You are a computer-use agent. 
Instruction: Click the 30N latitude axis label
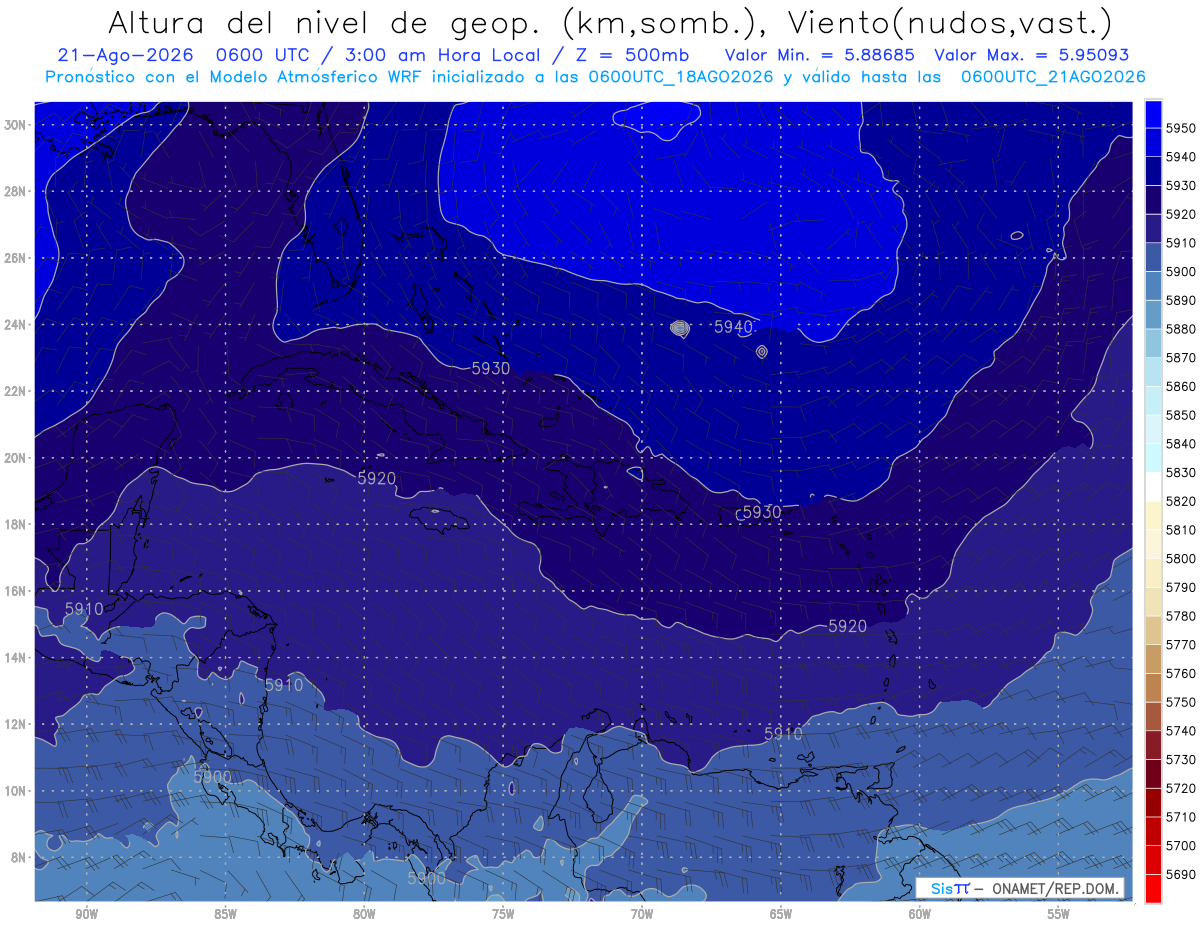click(x=15, y=125)
